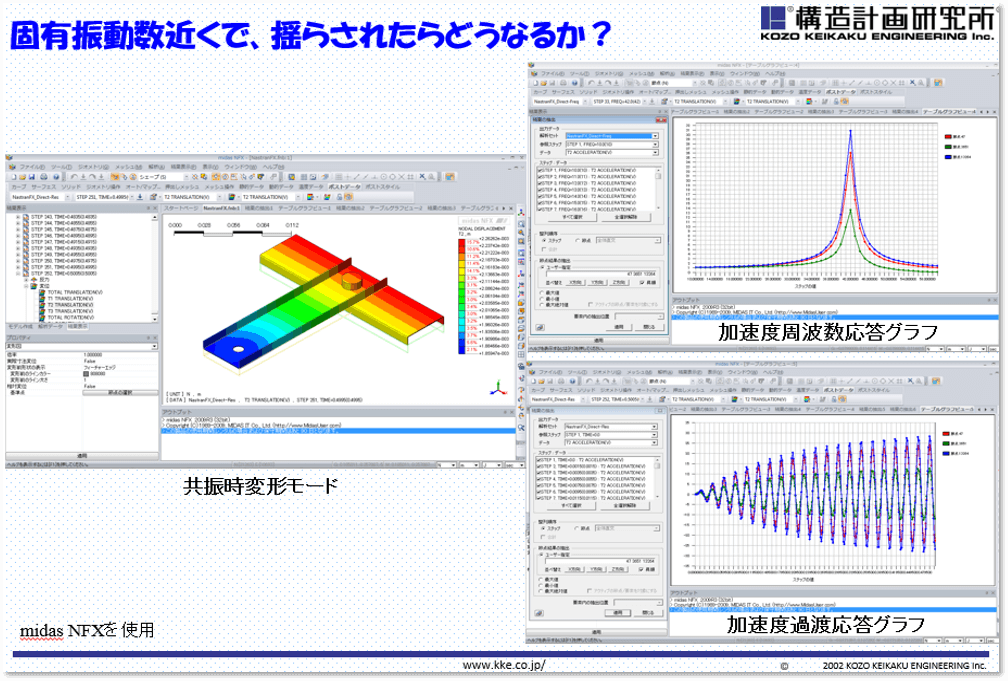
Task: Switch to 解析データ tab below result tree
Action: point(50,327)
